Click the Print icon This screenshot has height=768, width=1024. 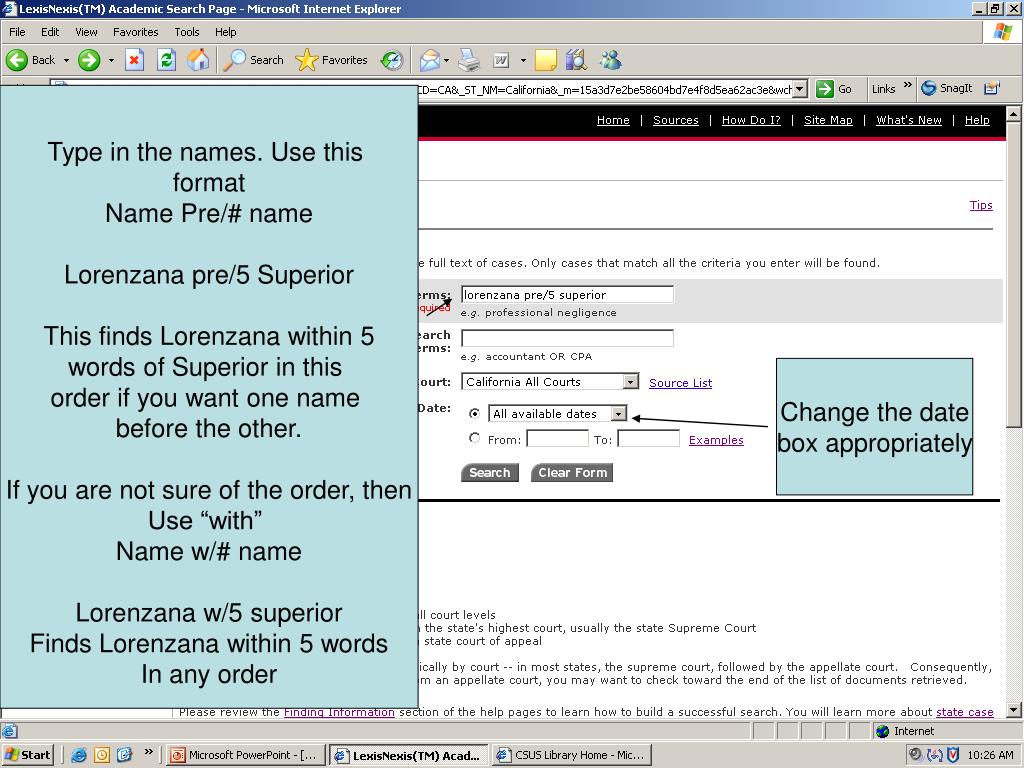(469, 60)
